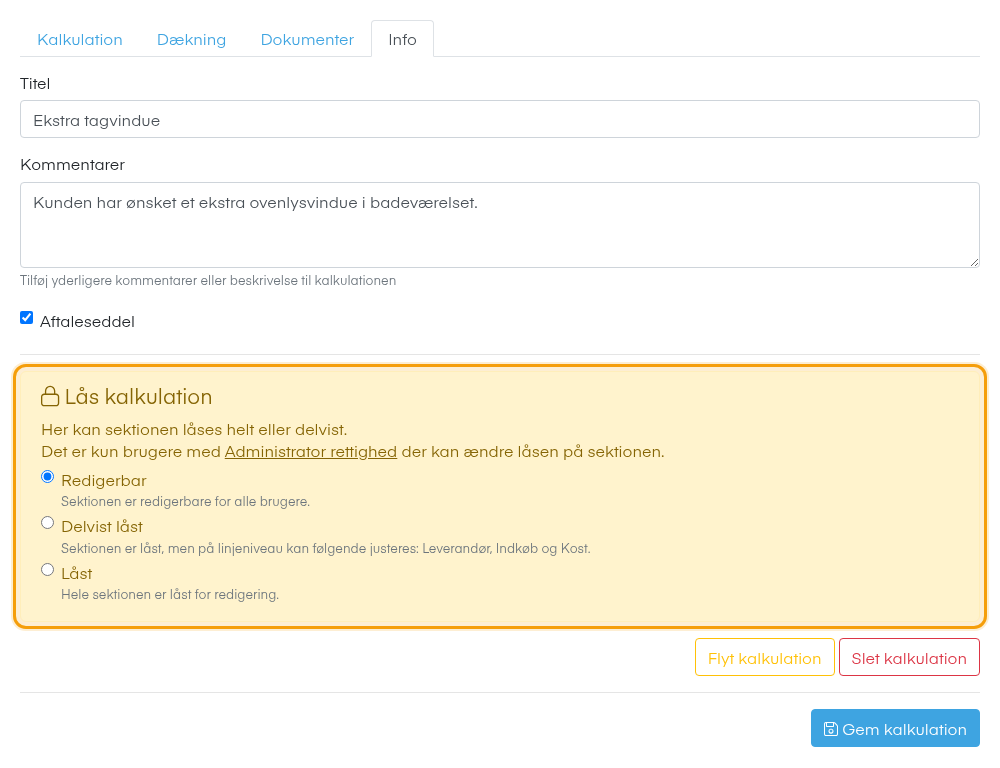Click the 'Leverandør, Indkøb og Kost' description line
The height and width of the screenshot is (768, 1000).
326,549
